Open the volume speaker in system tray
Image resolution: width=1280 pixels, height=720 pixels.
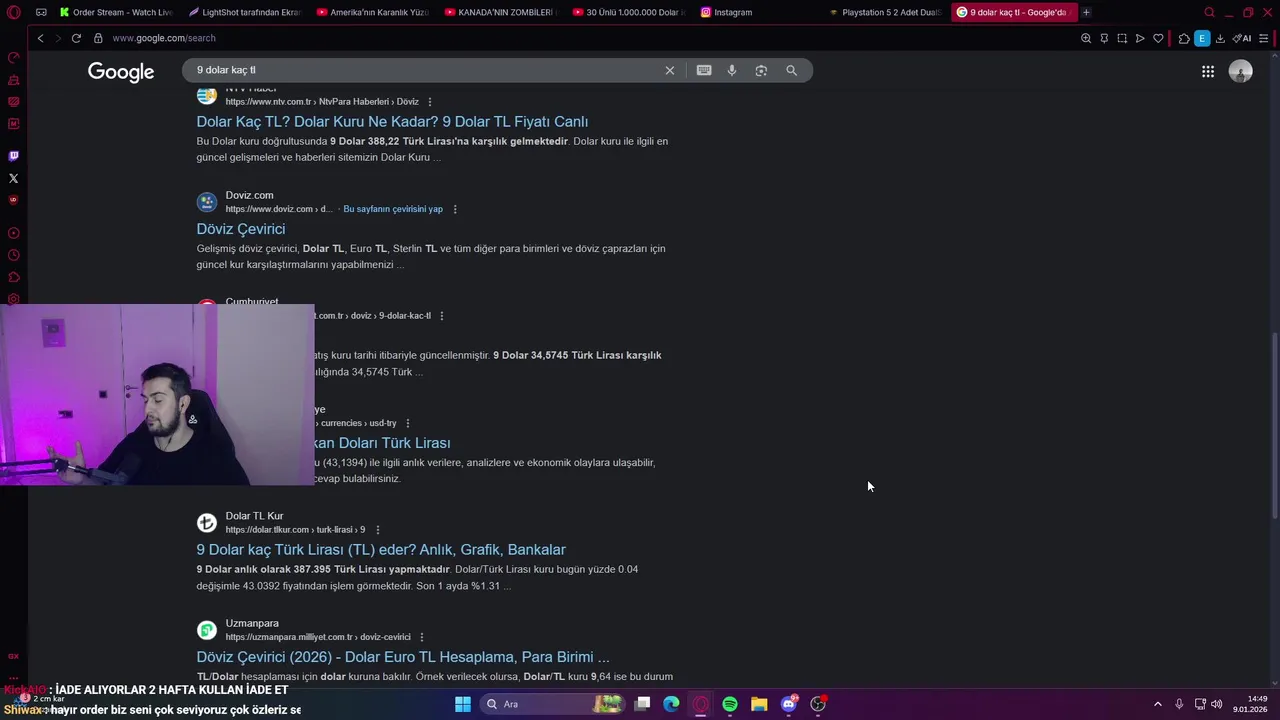1217,704
